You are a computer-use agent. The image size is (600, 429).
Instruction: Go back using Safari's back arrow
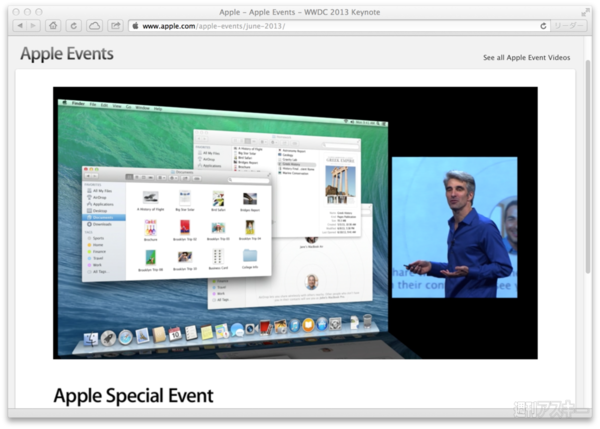click(x=20, y=26)
